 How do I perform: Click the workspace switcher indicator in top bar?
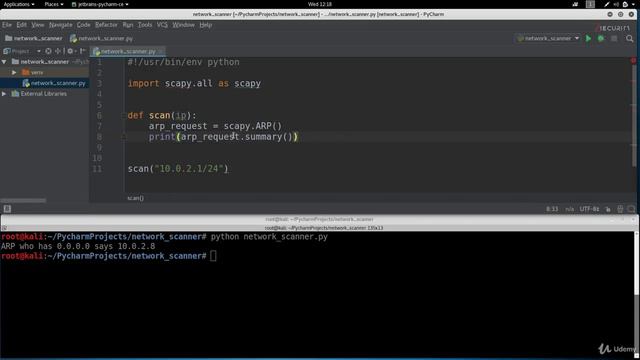(590, 4)
